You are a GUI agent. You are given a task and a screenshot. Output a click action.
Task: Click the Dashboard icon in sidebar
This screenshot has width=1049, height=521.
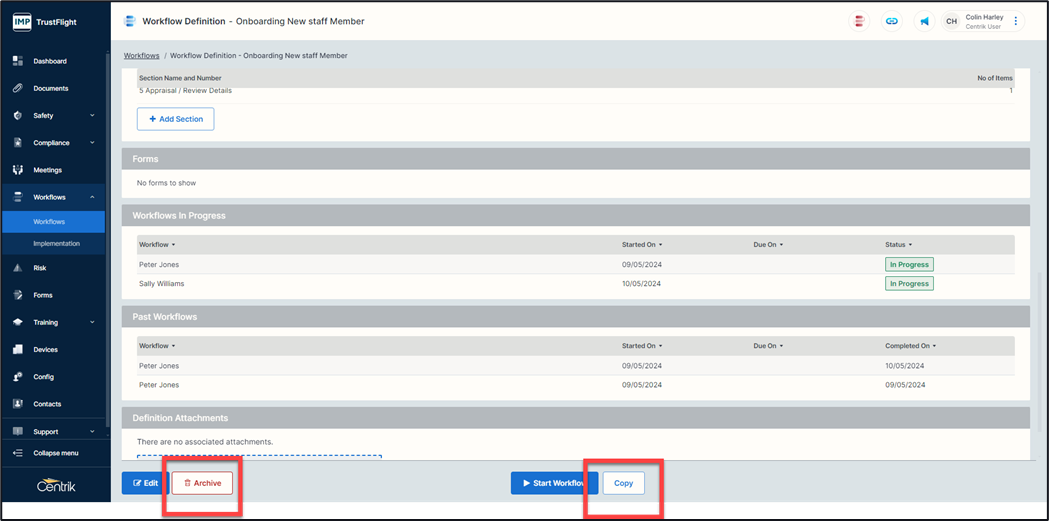pyautogui.click(x=18, y=61)
